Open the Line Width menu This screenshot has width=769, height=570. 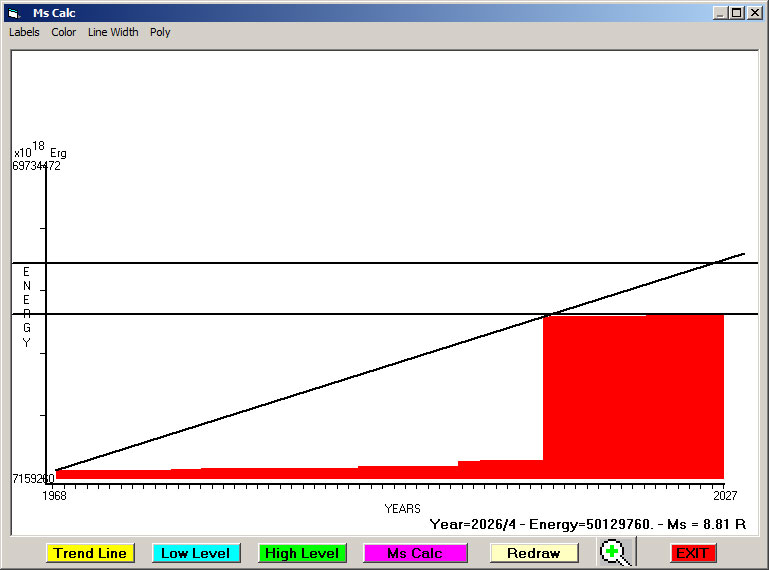tap(113, 32)
